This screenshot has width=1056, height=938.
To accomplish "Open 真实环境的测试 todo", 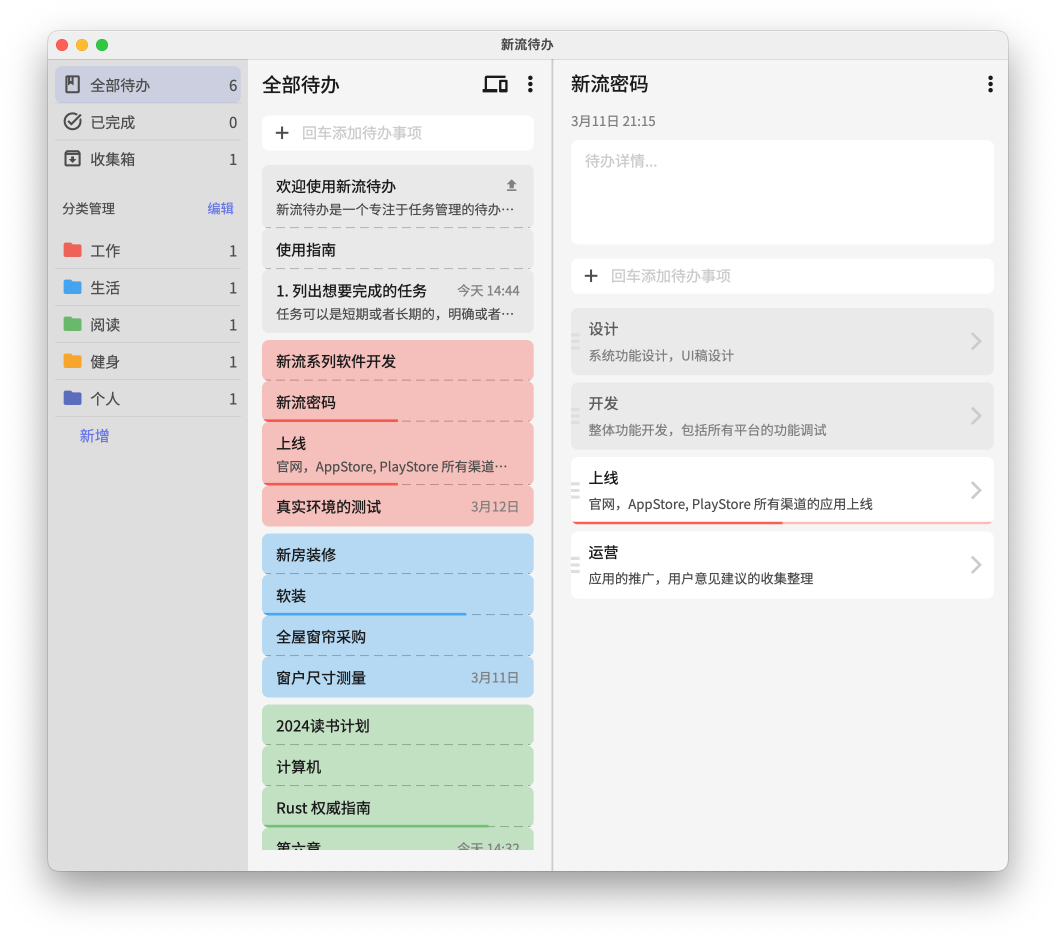I will 397,506.
